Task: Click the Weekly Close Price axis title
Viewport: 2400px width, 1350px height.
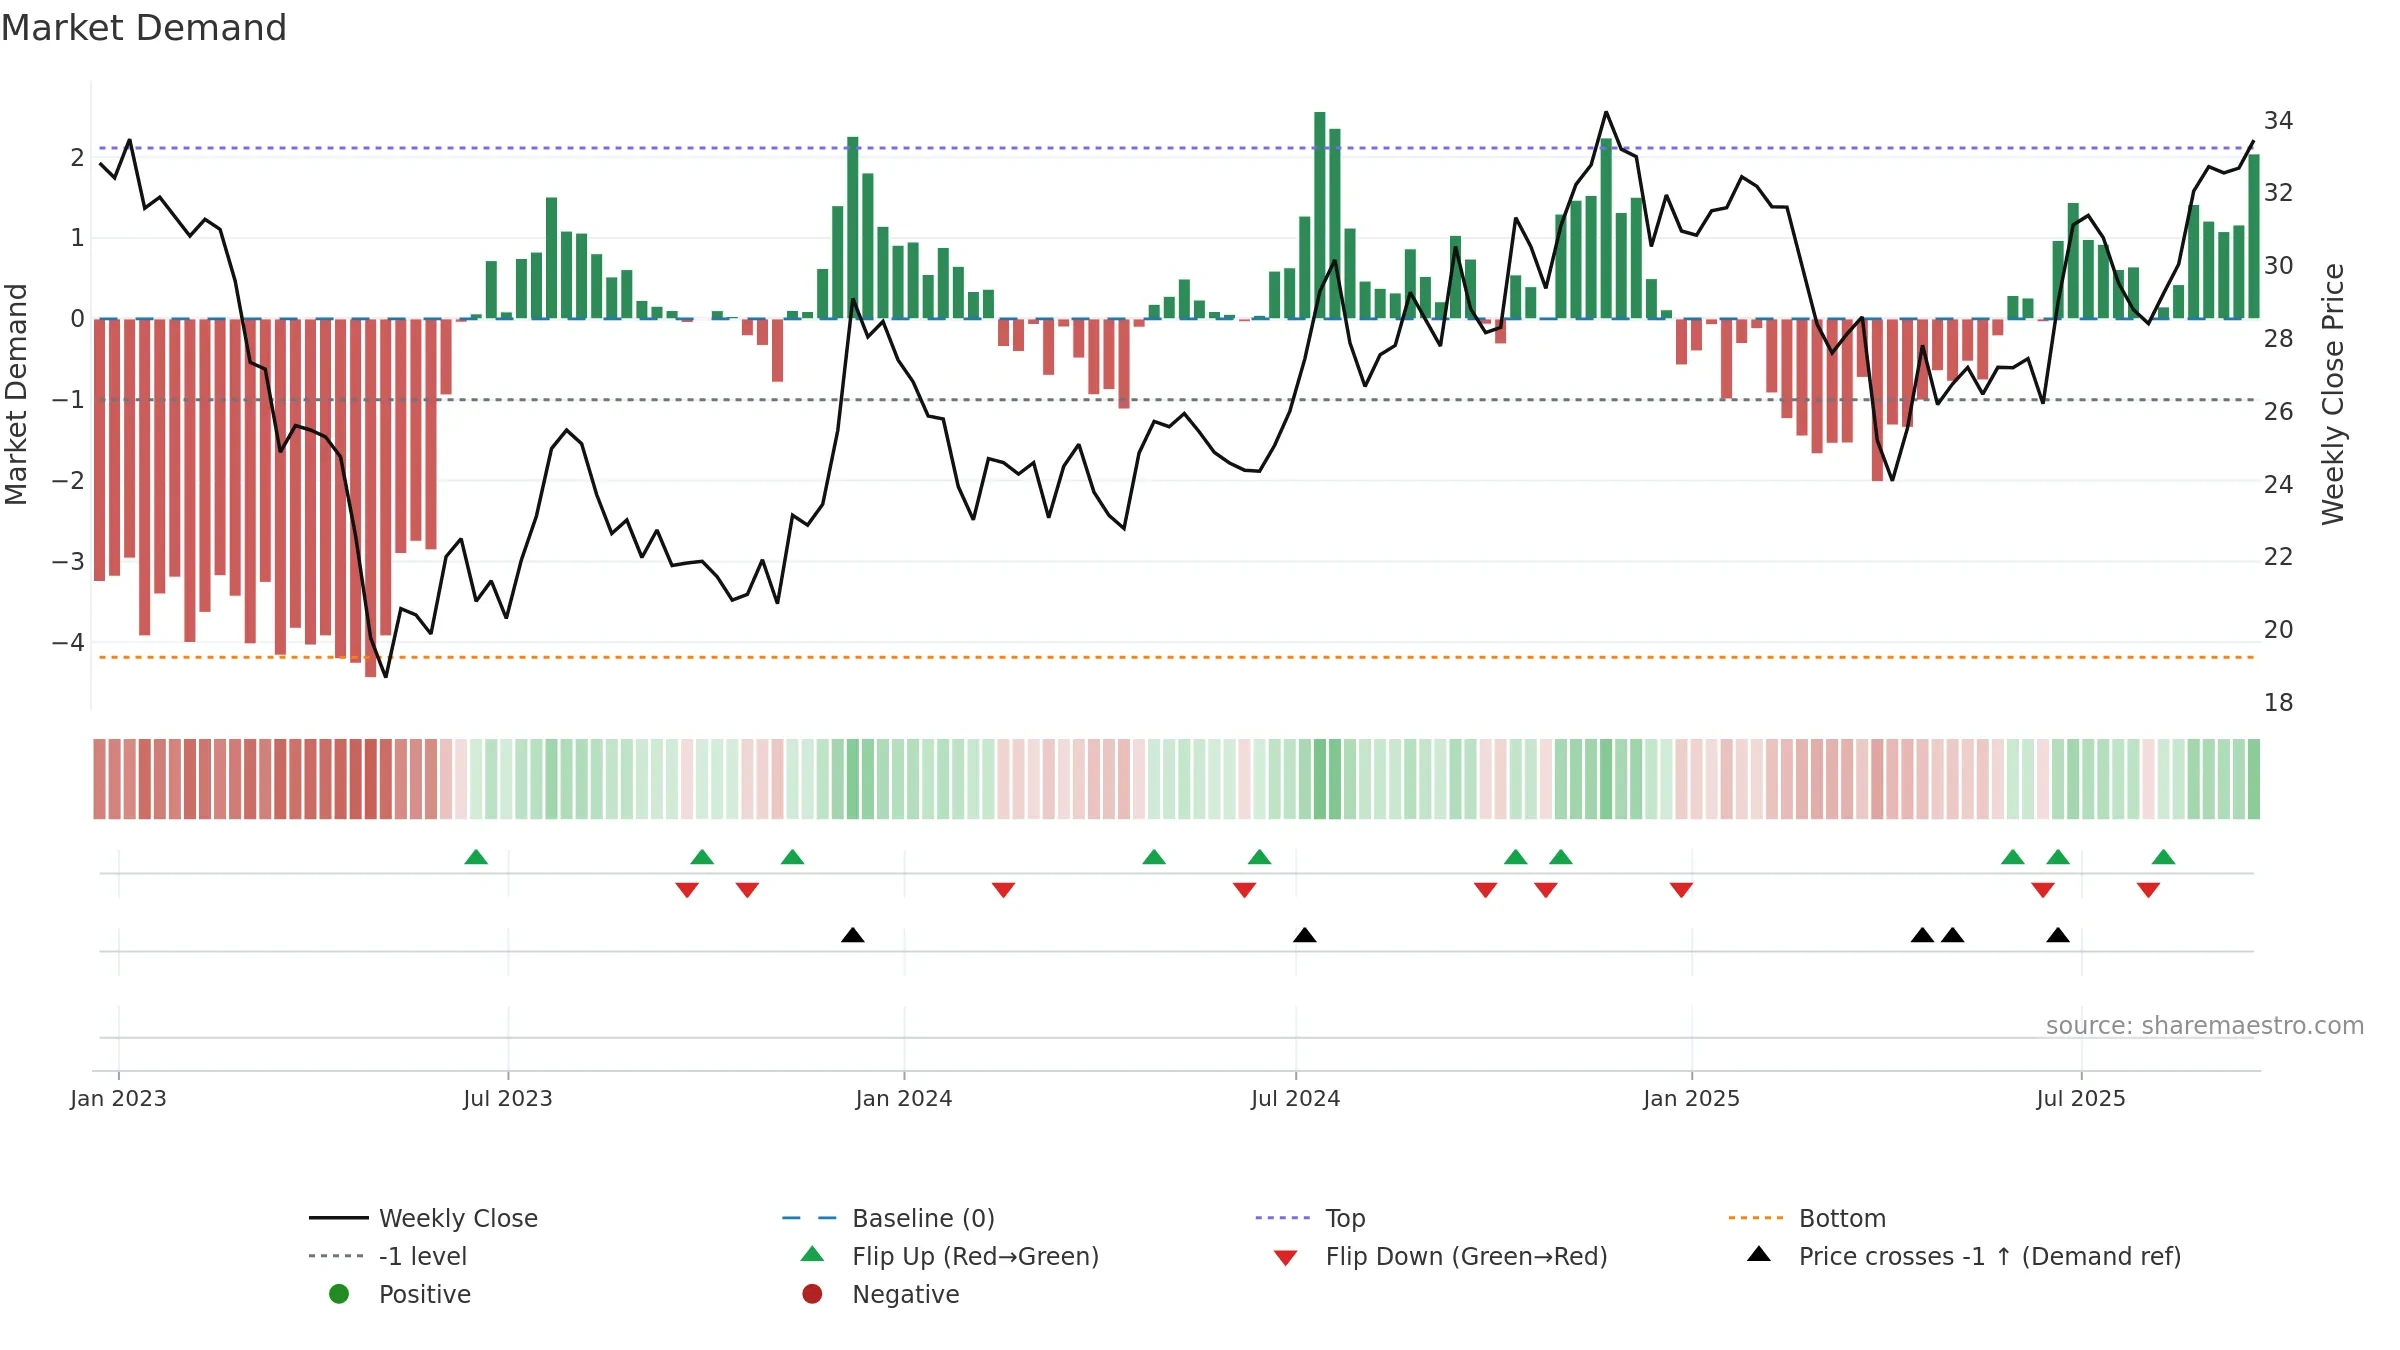Action: 2333,394
